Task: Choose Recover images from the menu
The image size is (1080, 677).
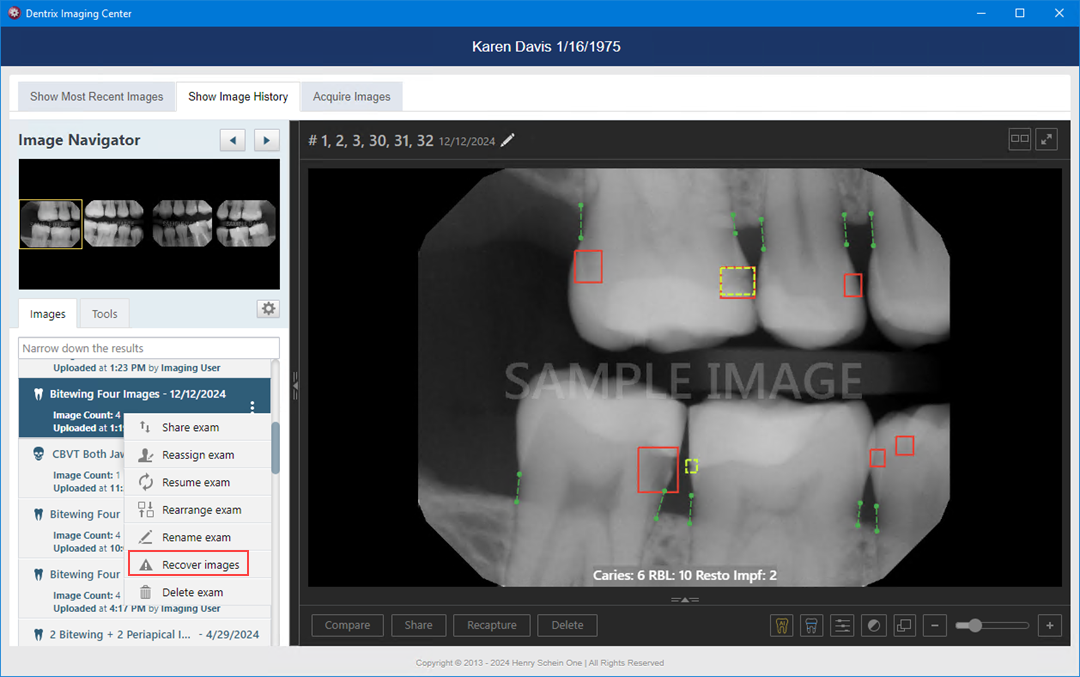Action: (188, 563)
